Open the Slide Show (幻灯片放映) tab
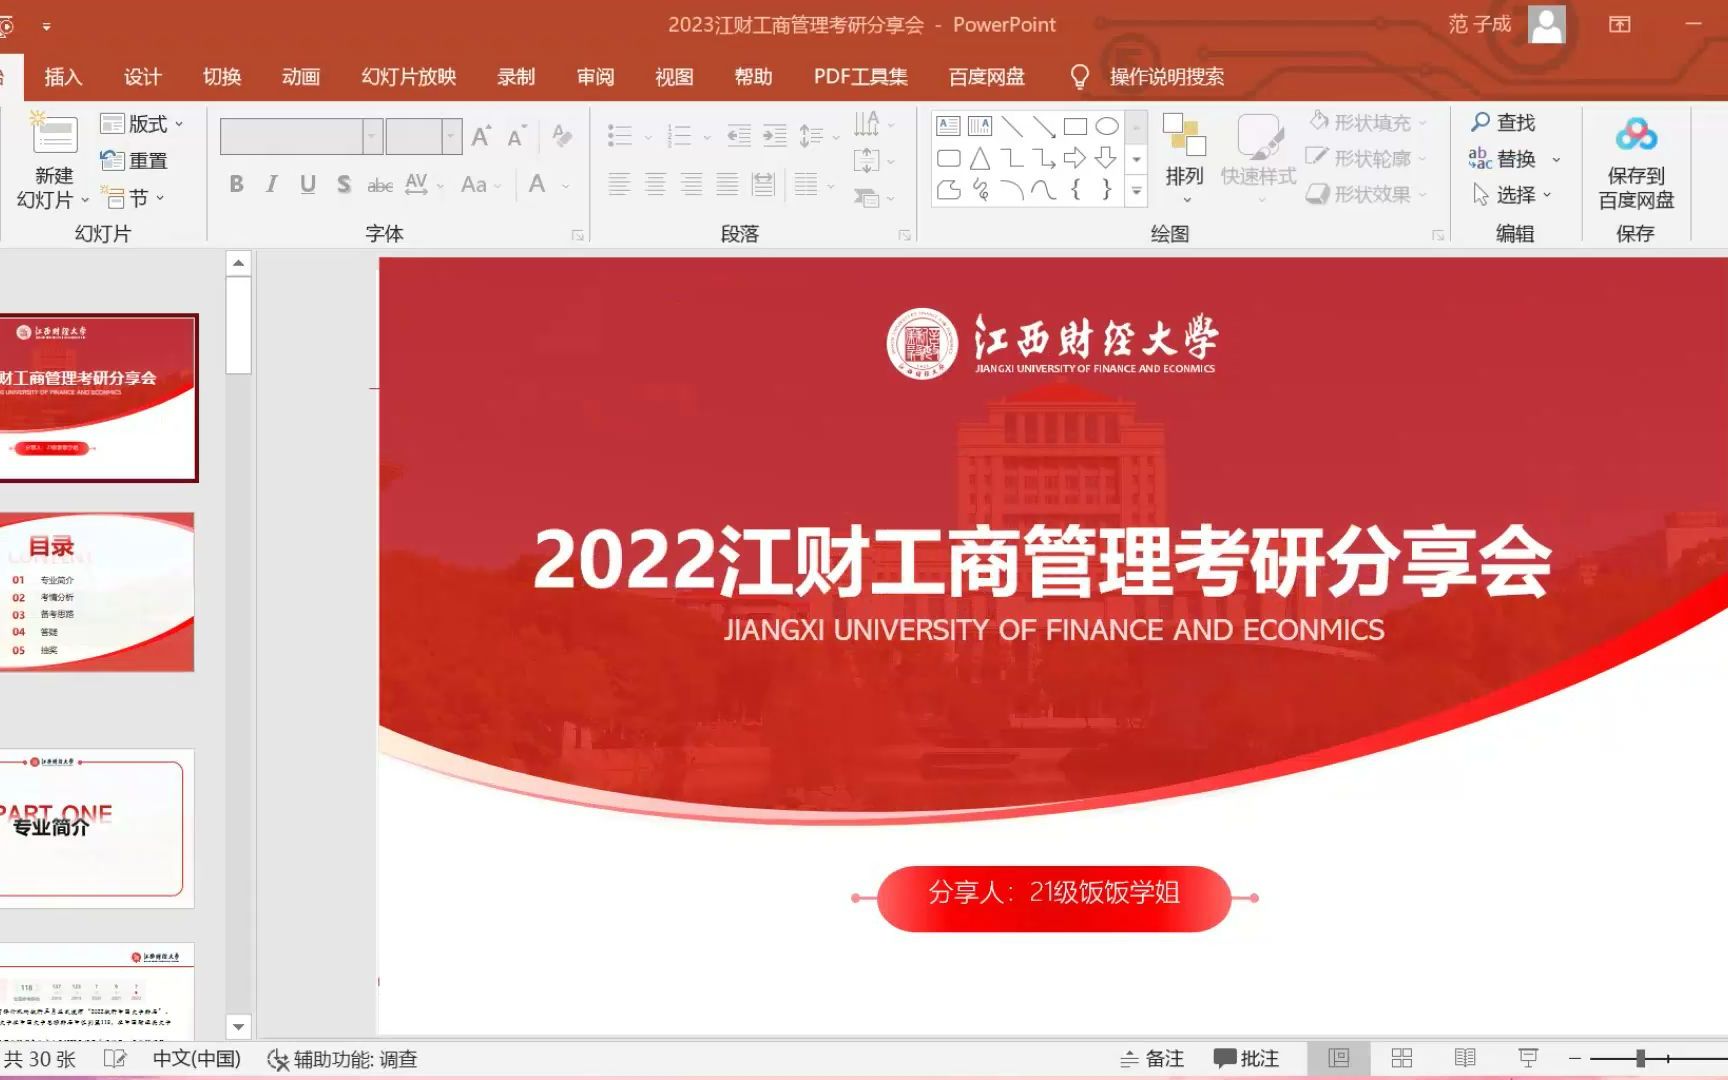The width and height of the screenshot is (1728, 1080). (x=408, y=77)
